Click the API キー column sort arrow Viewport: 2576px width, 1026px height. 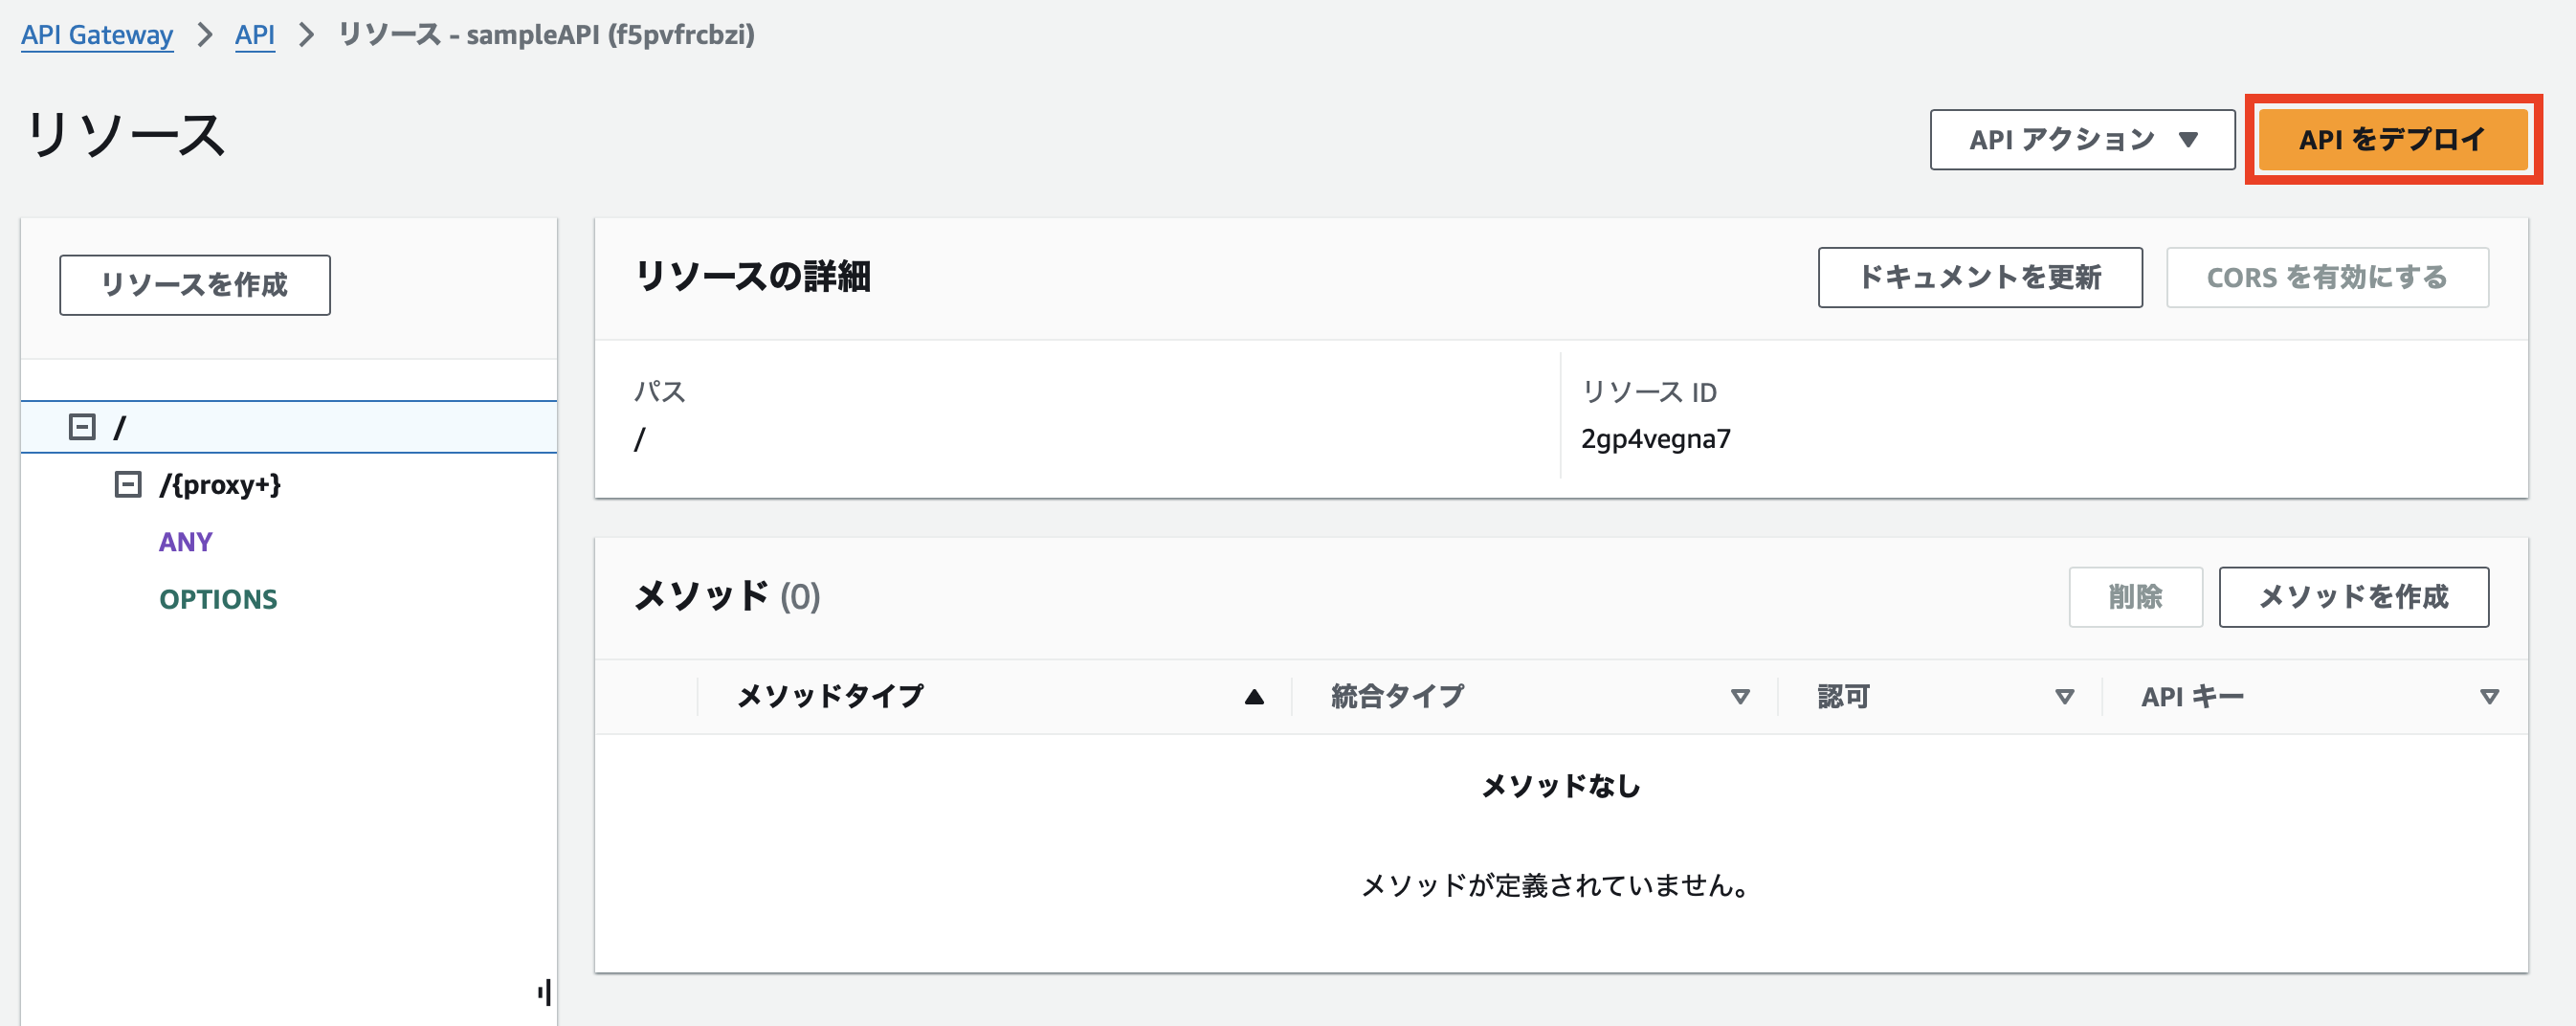click(2490, 696)
